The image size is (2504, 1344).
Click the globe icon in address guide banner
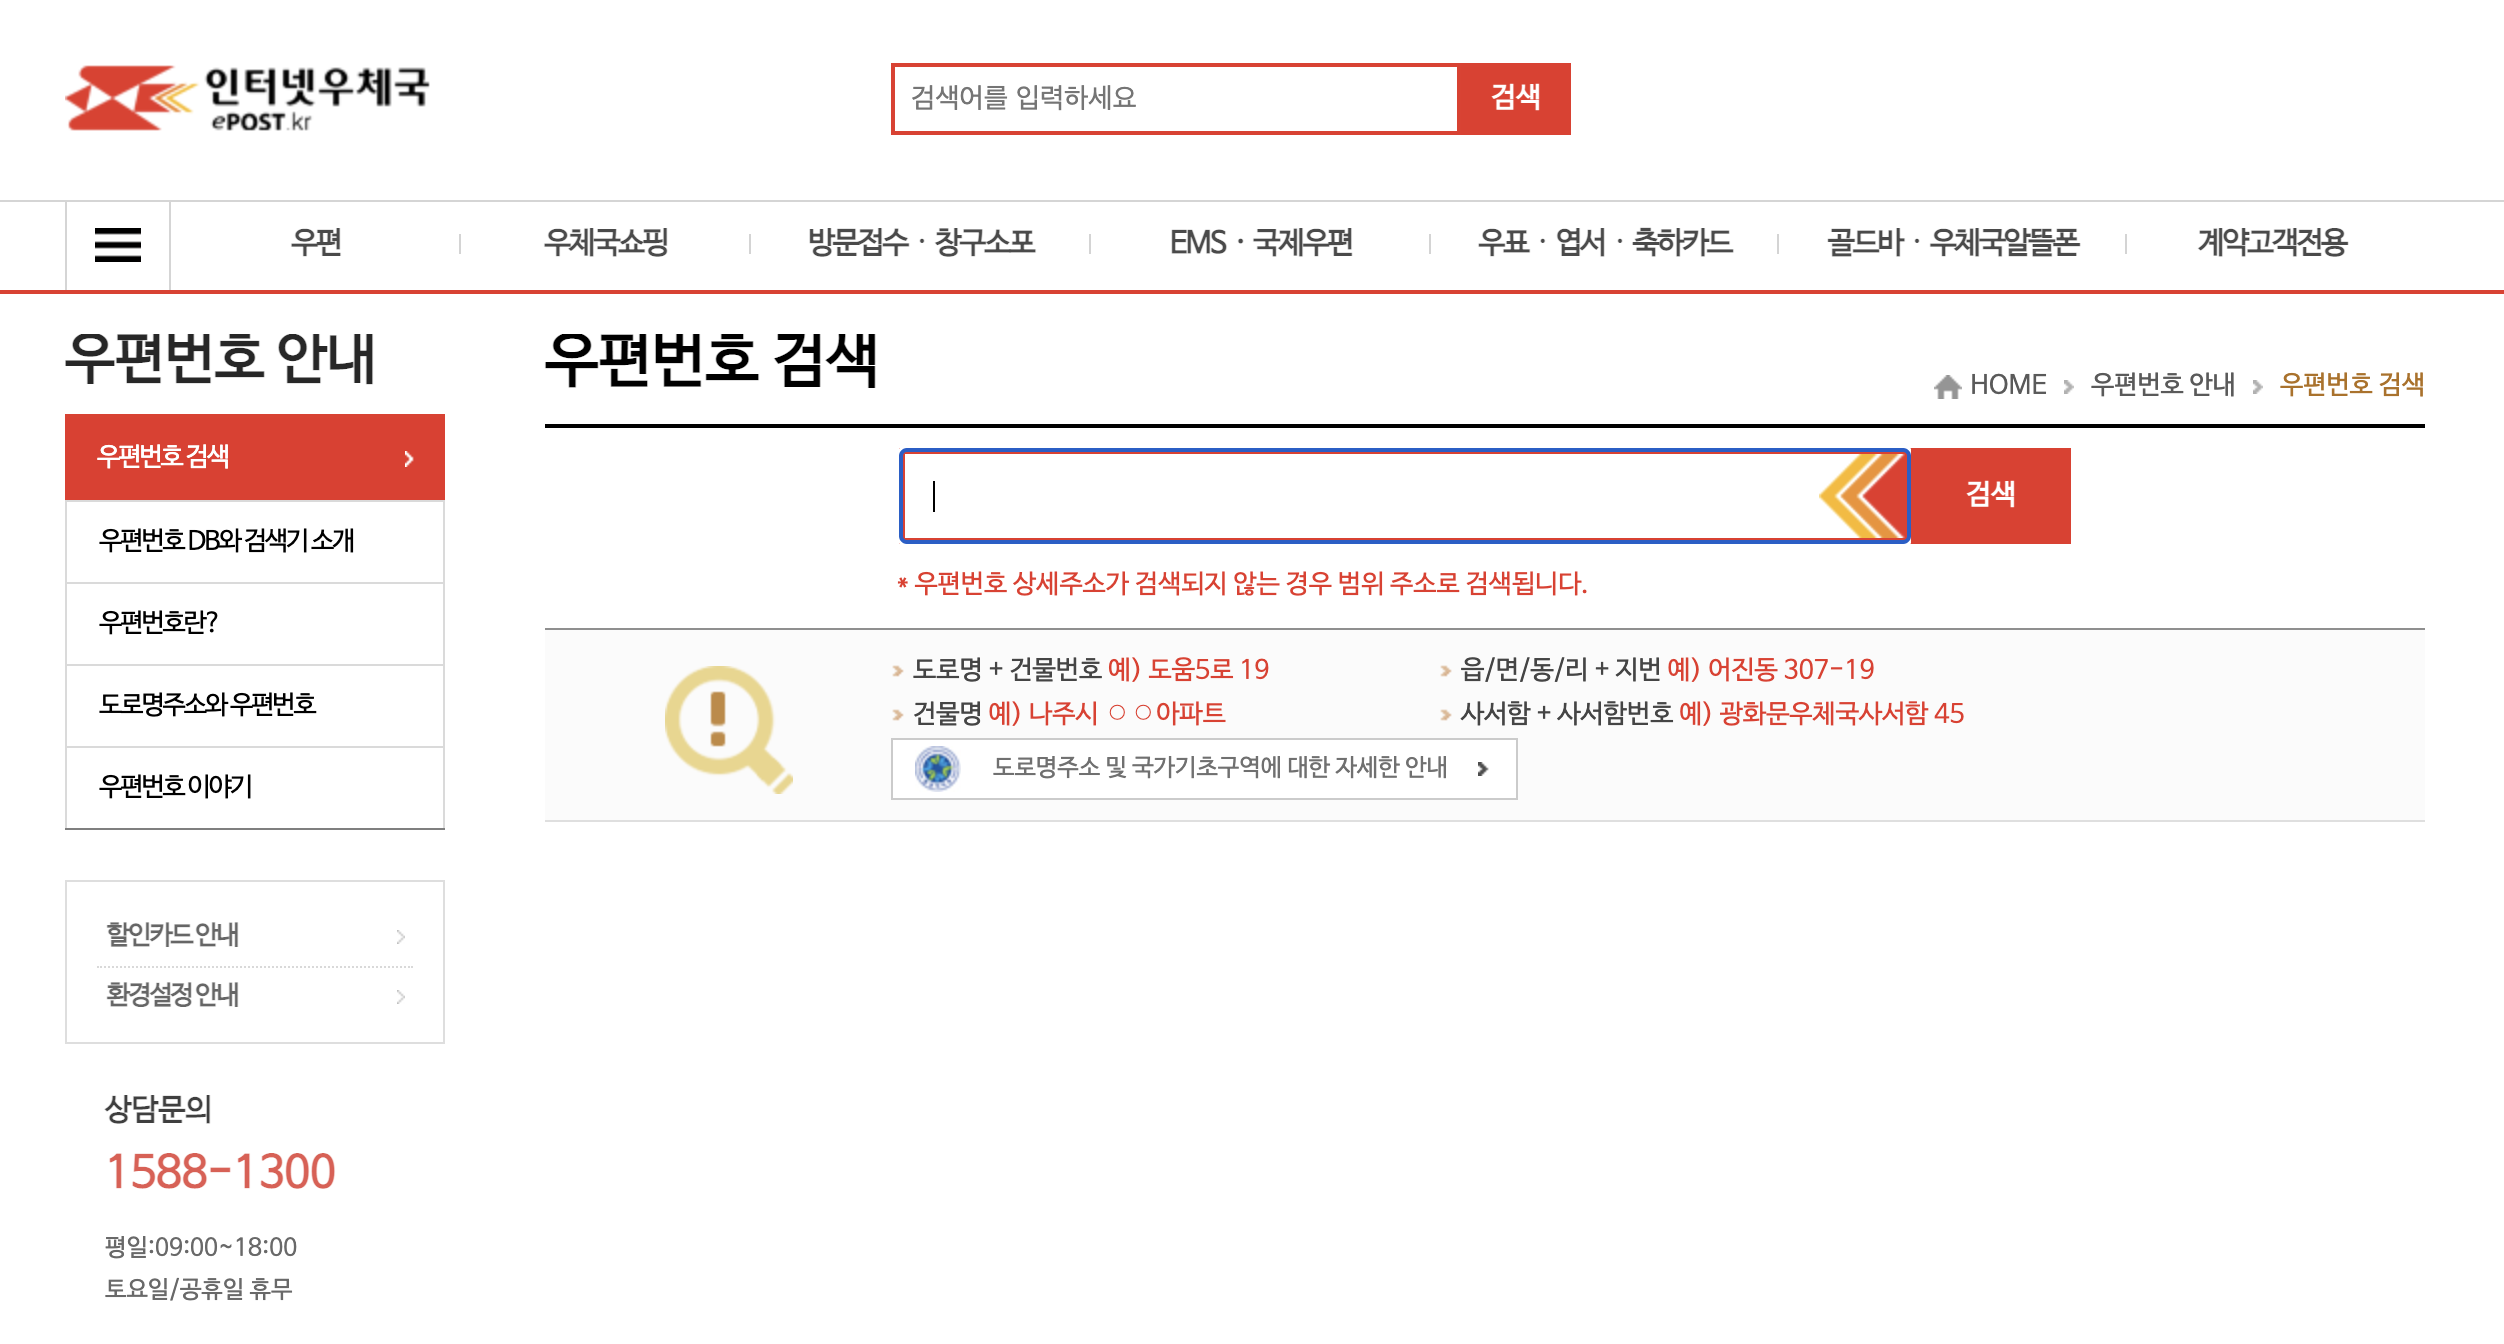coord(937,769)
